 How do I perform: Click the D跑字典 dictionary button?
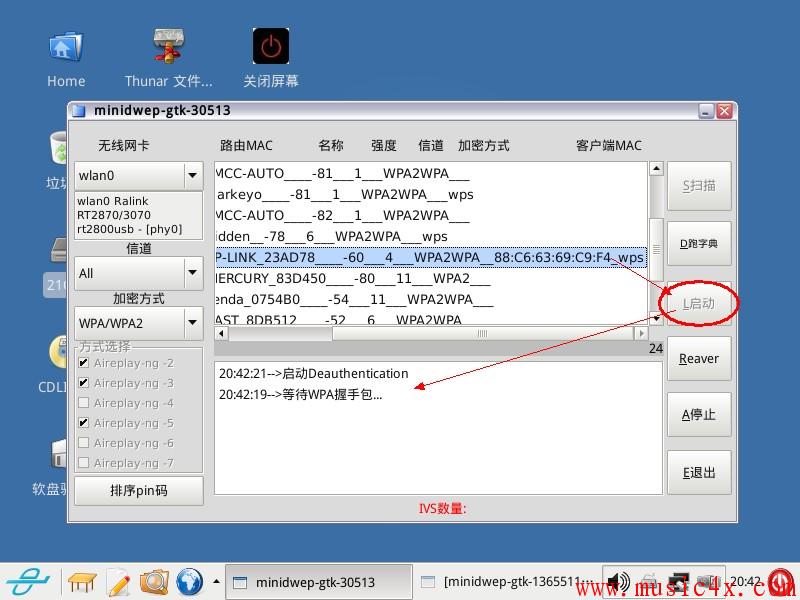pos(699,243)
